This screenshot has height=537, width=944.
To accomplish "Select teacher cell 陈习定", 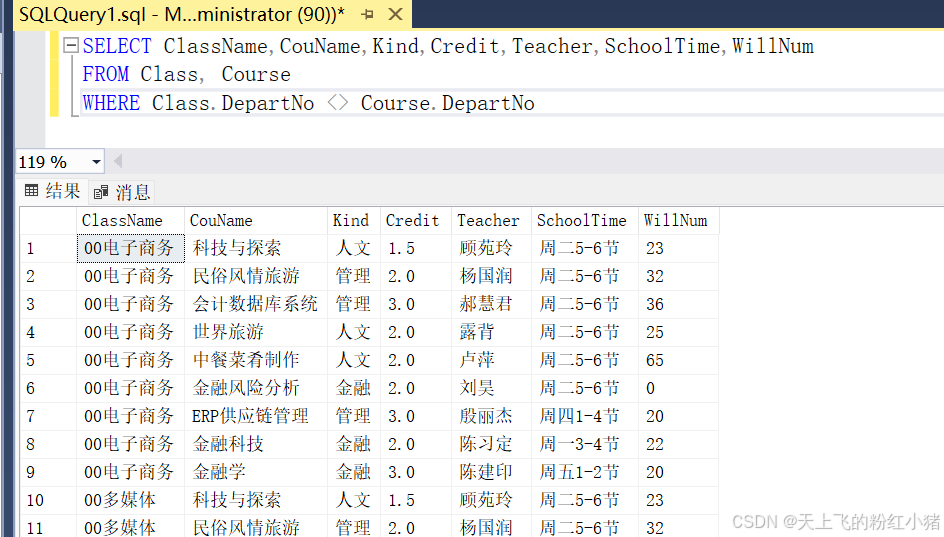I will coord(491,445).
